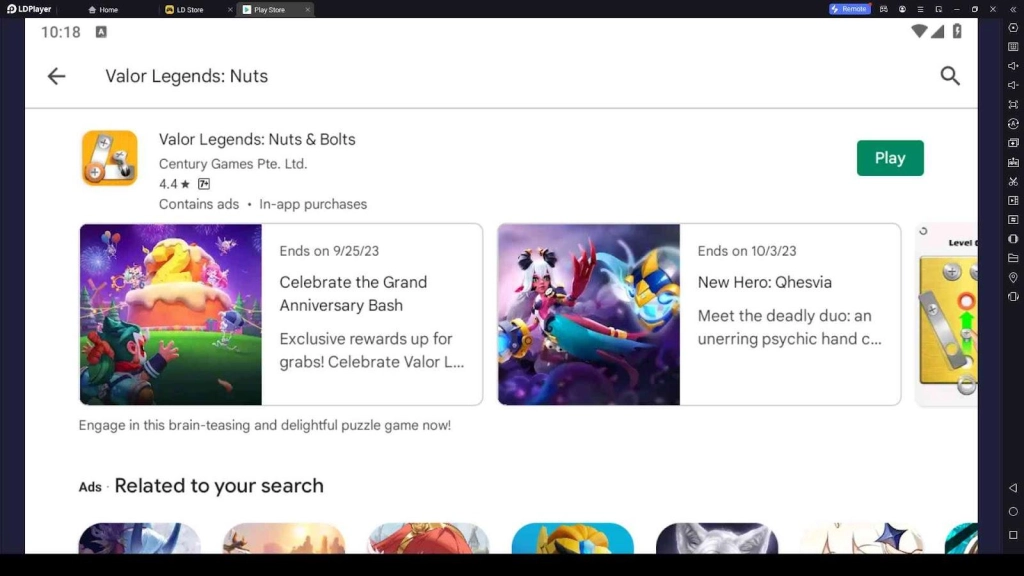
Task: Open New Hero: Qhesvia event title
Action: pos(765,282)
